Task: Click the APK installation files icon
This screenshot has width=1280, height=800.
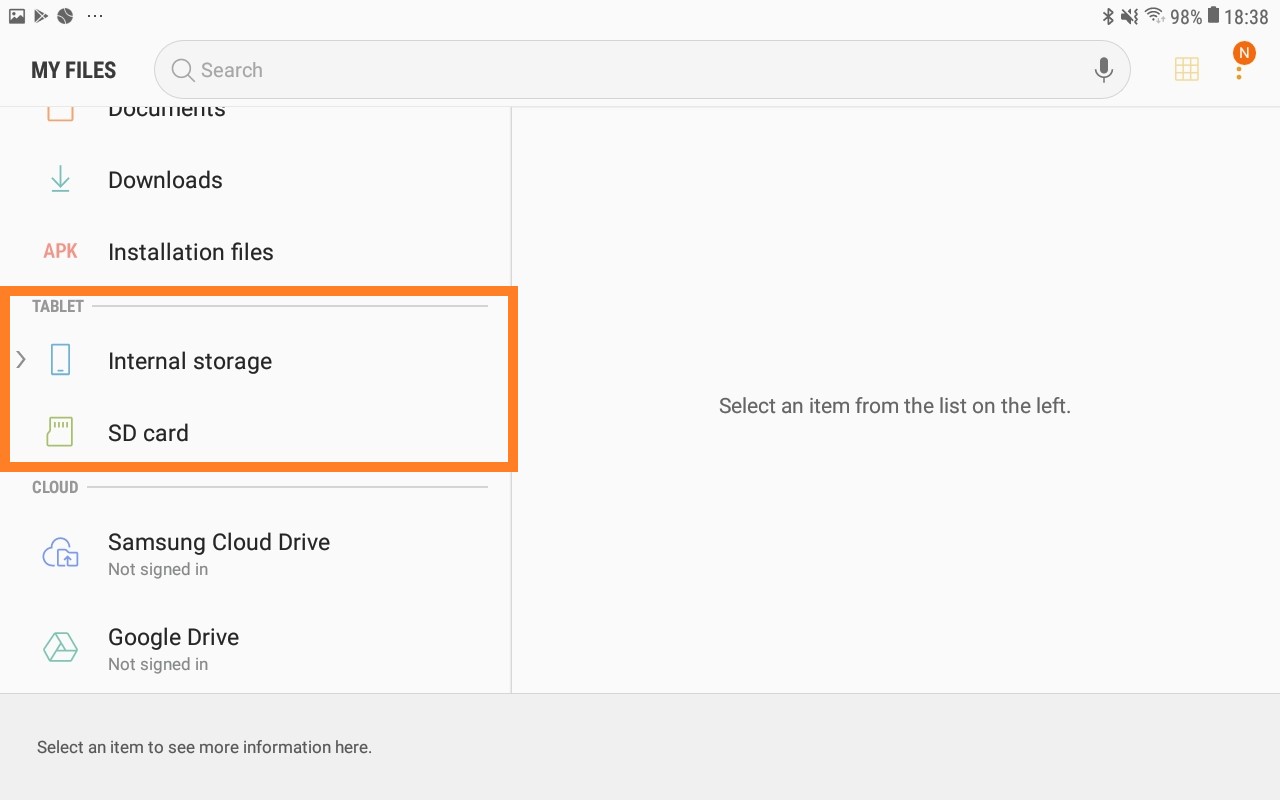Action: [60, 252]
